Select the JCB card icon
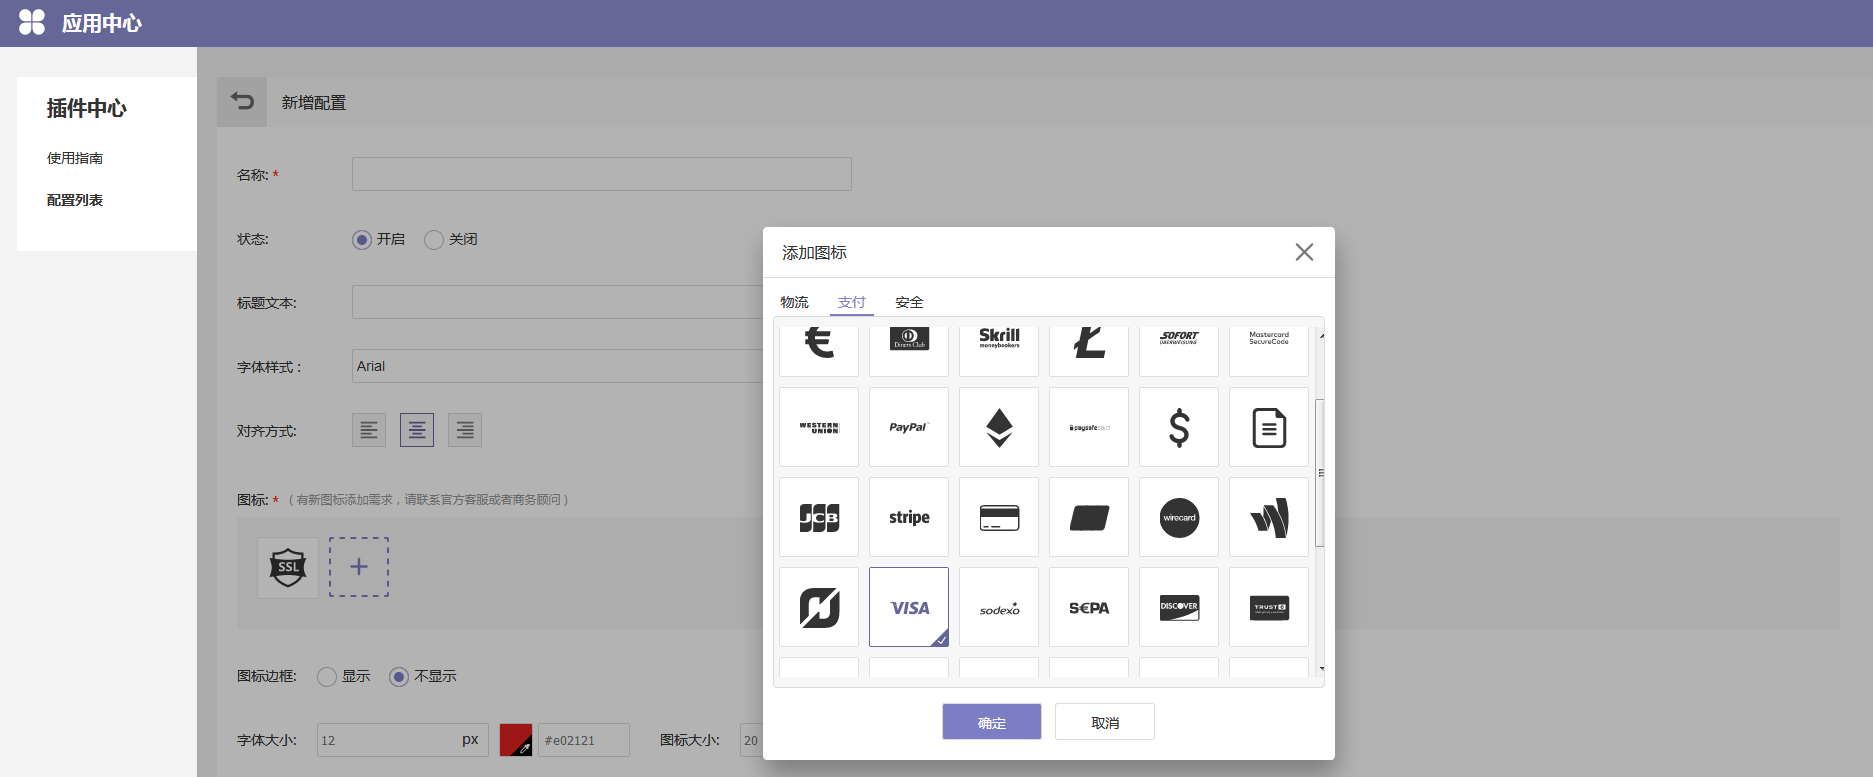Screen dimensions: 1873x777 pos(819,517)
